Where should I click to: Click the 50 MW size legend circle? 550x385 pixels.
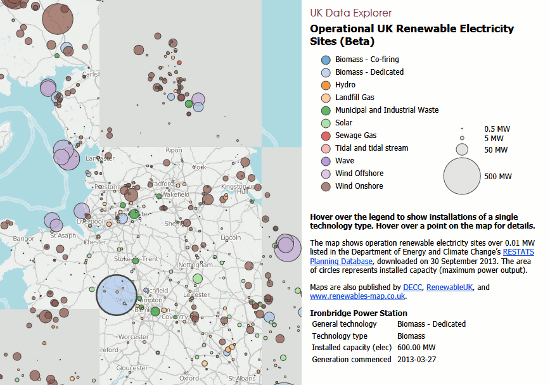point(462,149)
